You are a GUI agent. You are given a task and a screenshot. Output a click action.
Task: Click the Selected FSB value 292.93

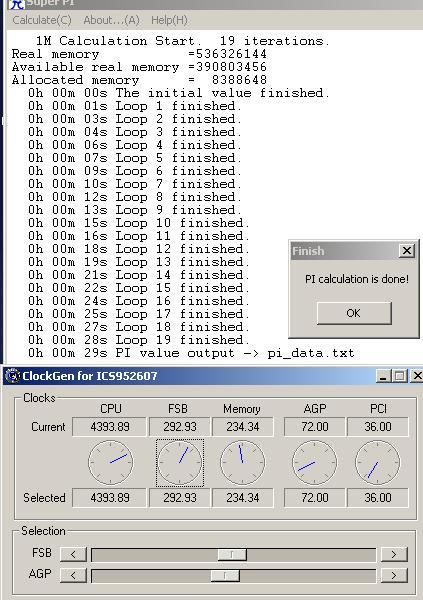tap(180, 498)
